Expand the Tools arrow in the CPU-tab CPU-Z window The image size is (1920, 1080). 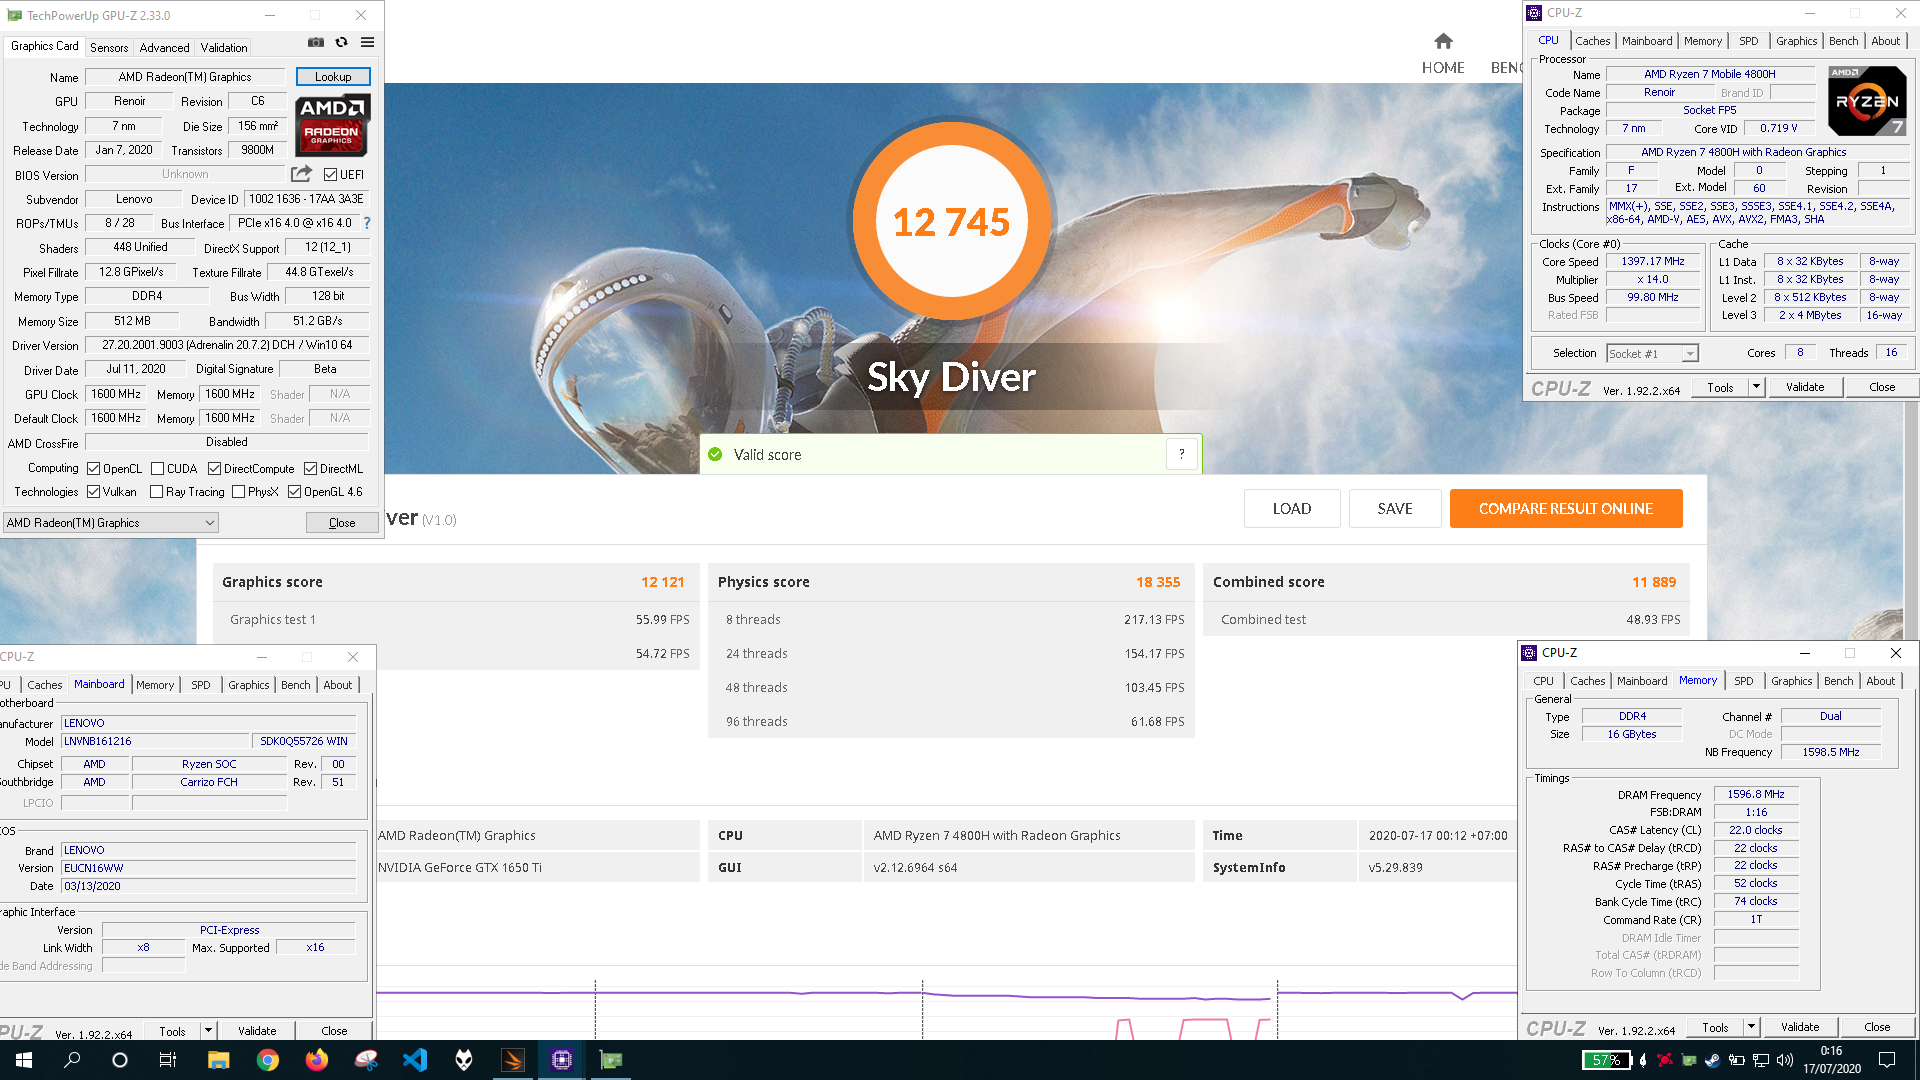click(1756, 387)
